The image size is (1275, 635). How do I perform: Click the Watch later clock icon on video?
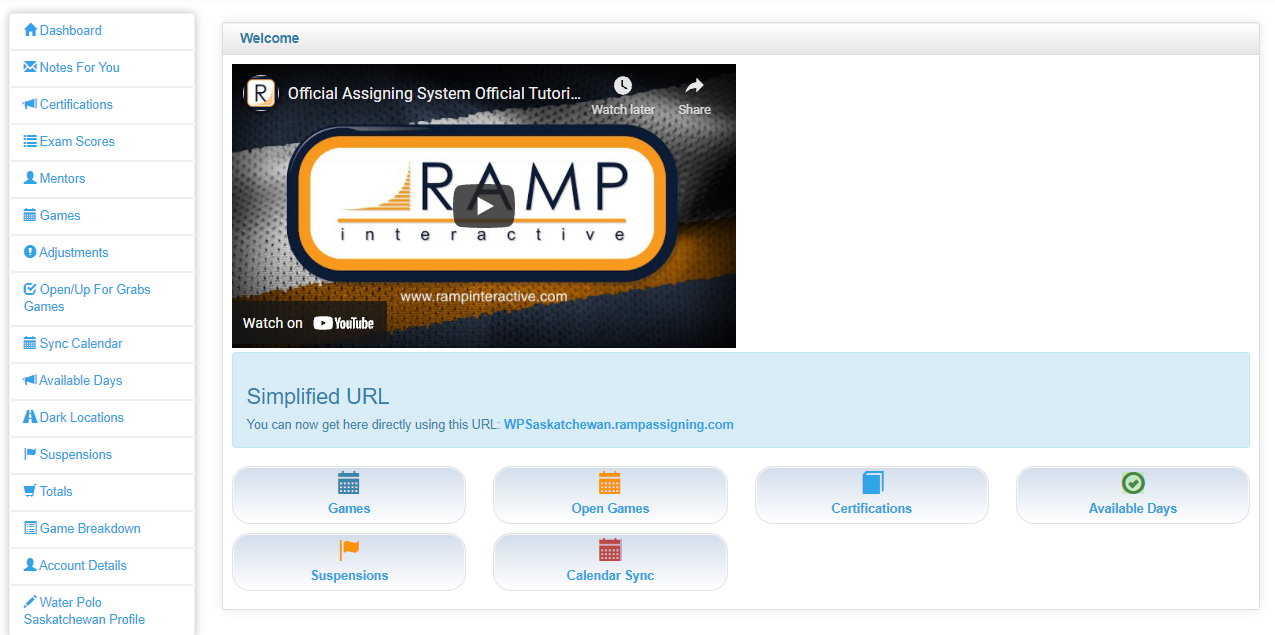(x=623, y=86)
